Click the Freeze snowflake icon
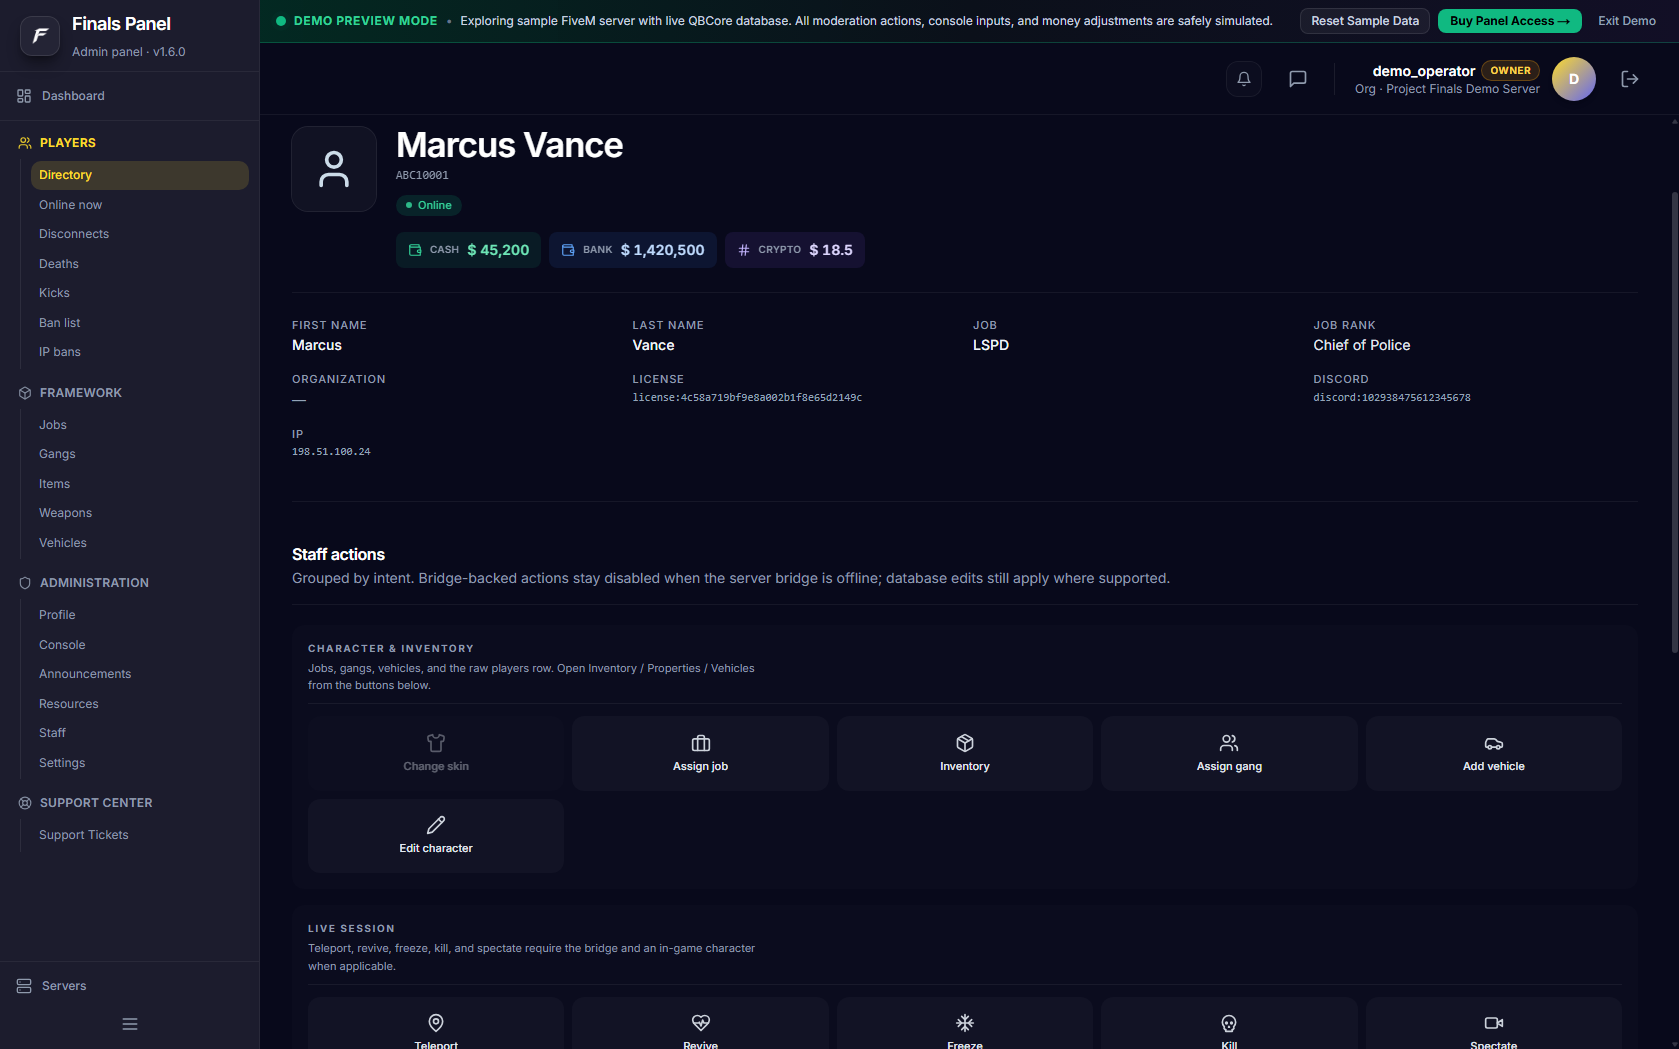The image size is (1679, 1049). (965, 1023)
